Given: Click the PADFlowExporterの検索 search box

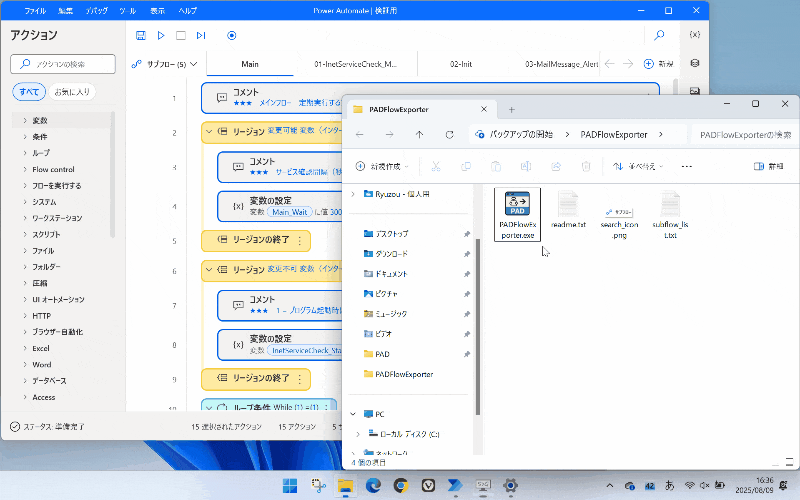Looking at the screenshot, I should [745, 135].
